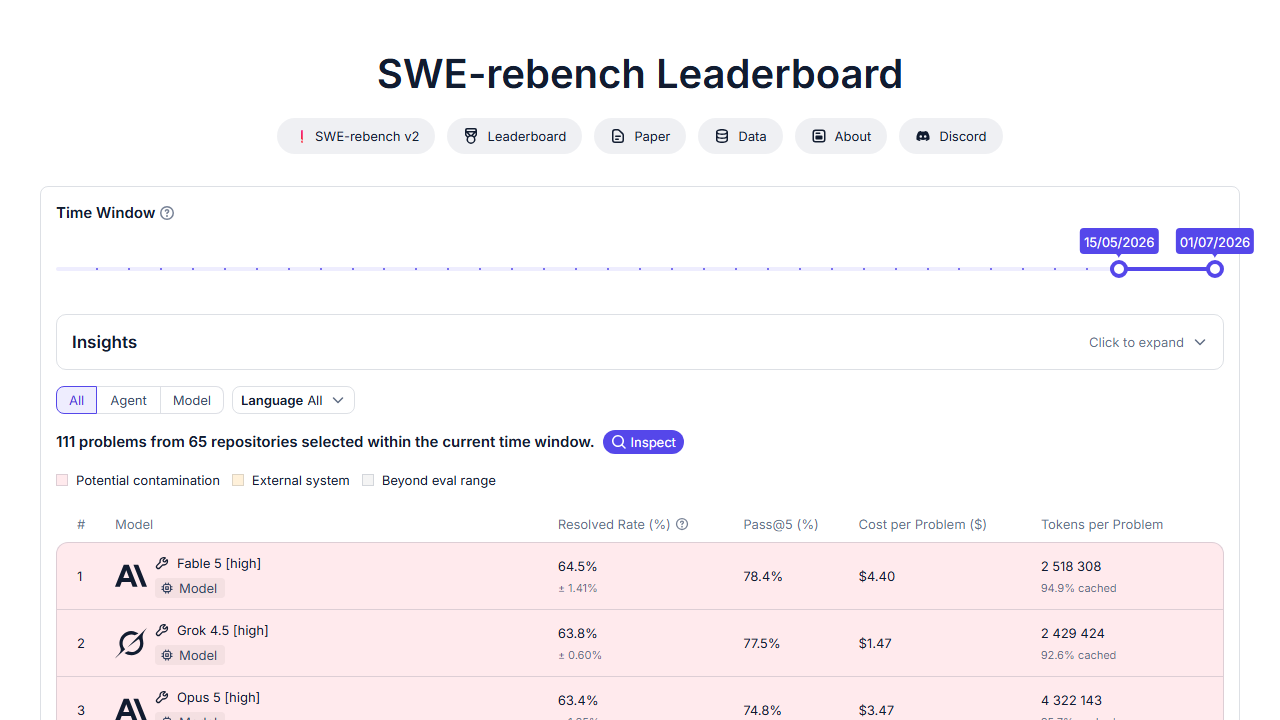Toggle the External system legend box
This screenshot has width=1280, height=720.
(238, 480)
